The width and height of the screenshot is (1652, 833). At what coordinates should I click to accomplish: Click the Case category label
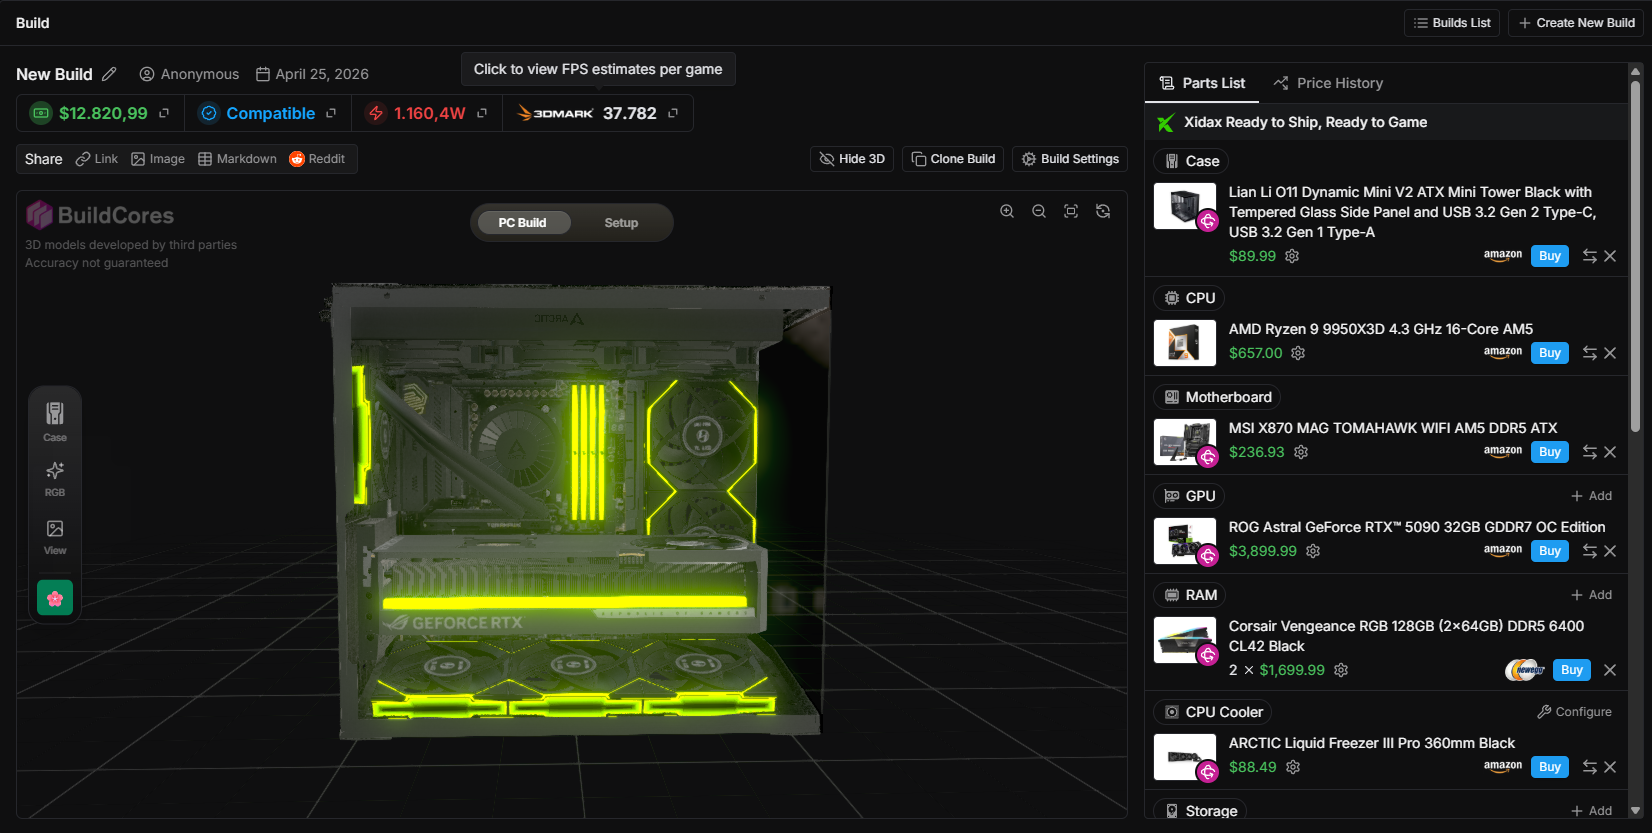click(x=1191, y=161)
